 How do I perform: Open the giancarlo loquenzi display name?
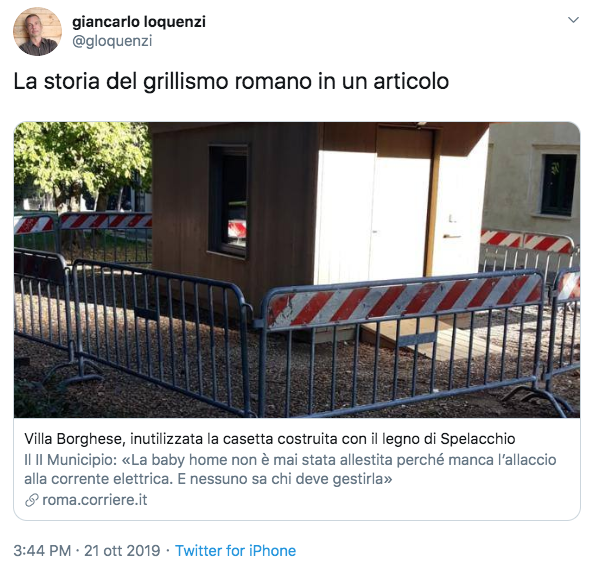(x=139, y=22)
